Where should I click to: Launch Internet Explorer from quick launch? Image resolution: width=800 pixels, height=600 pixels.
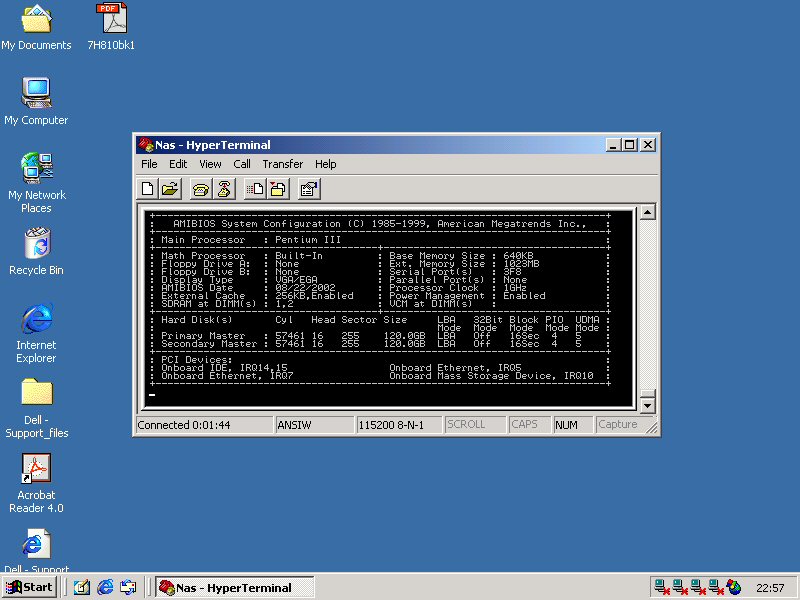pyautogui.click(x=105, y=587)
